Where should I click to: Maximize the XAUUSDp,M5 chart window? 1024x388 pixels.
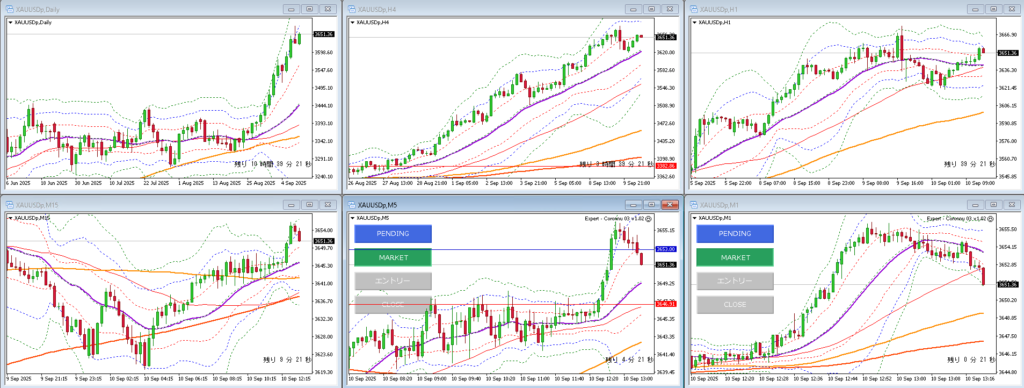tap(652, 205)
